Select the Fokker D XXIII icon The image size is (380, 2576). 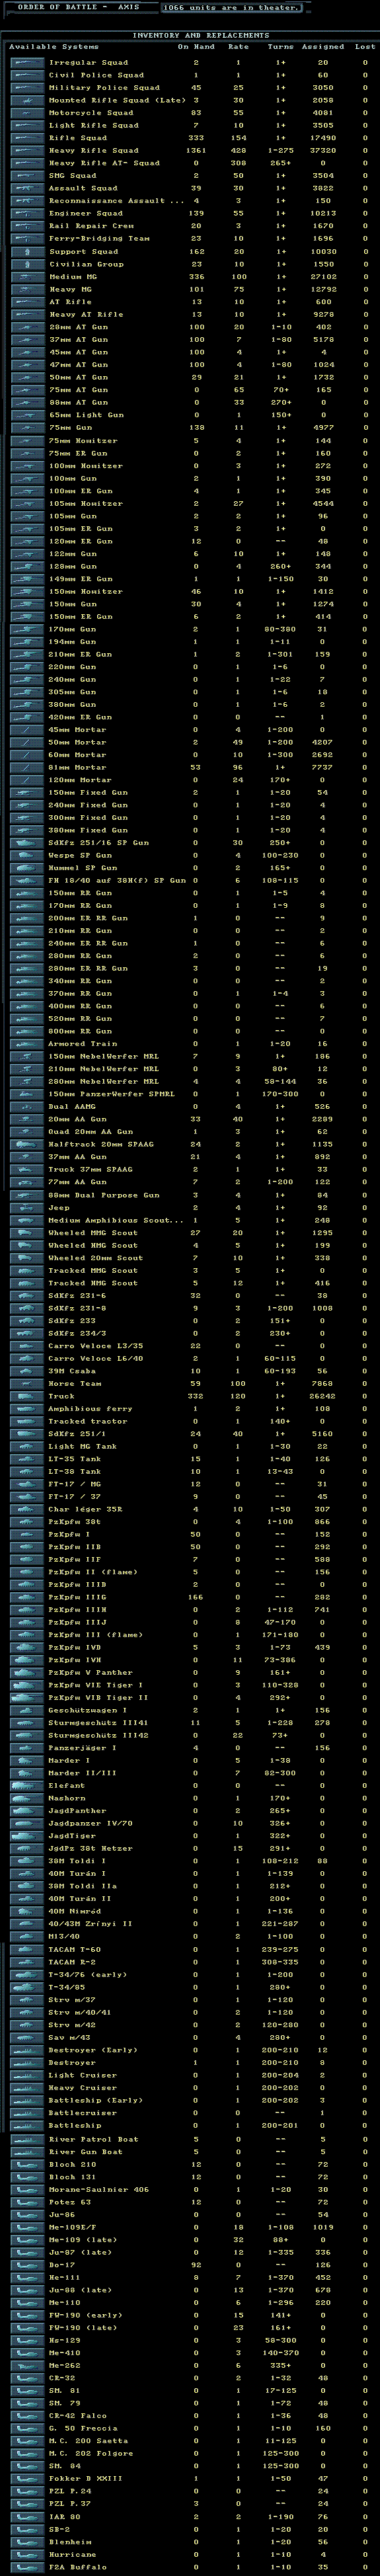(27, 2478)
